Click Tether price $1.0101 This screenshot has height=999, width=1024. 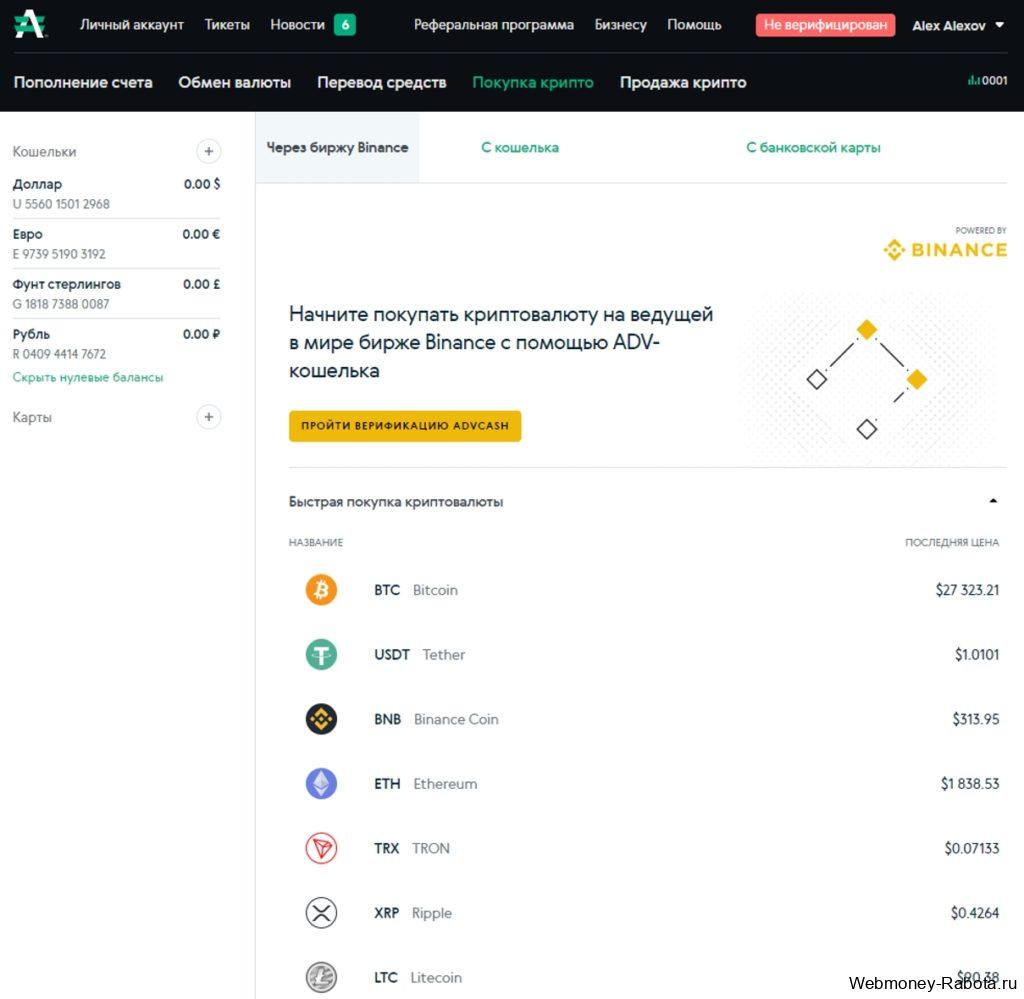tap(976, 654)
